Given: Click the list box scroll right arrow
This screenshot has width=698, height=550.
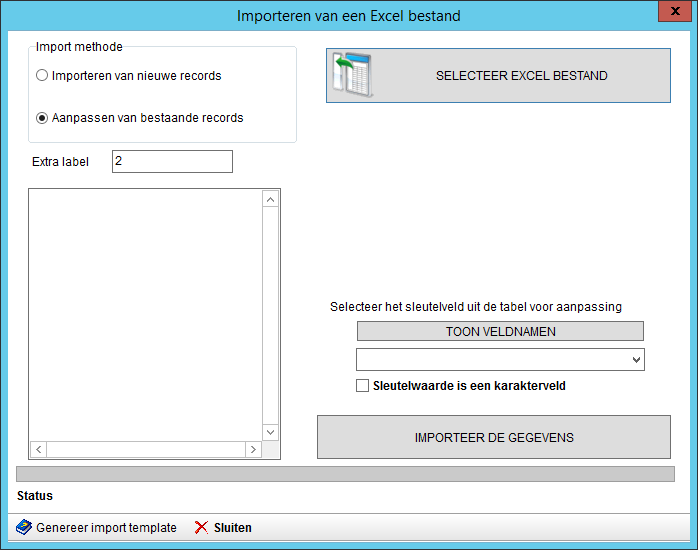Looking at the screenshot, I should 253,449.
